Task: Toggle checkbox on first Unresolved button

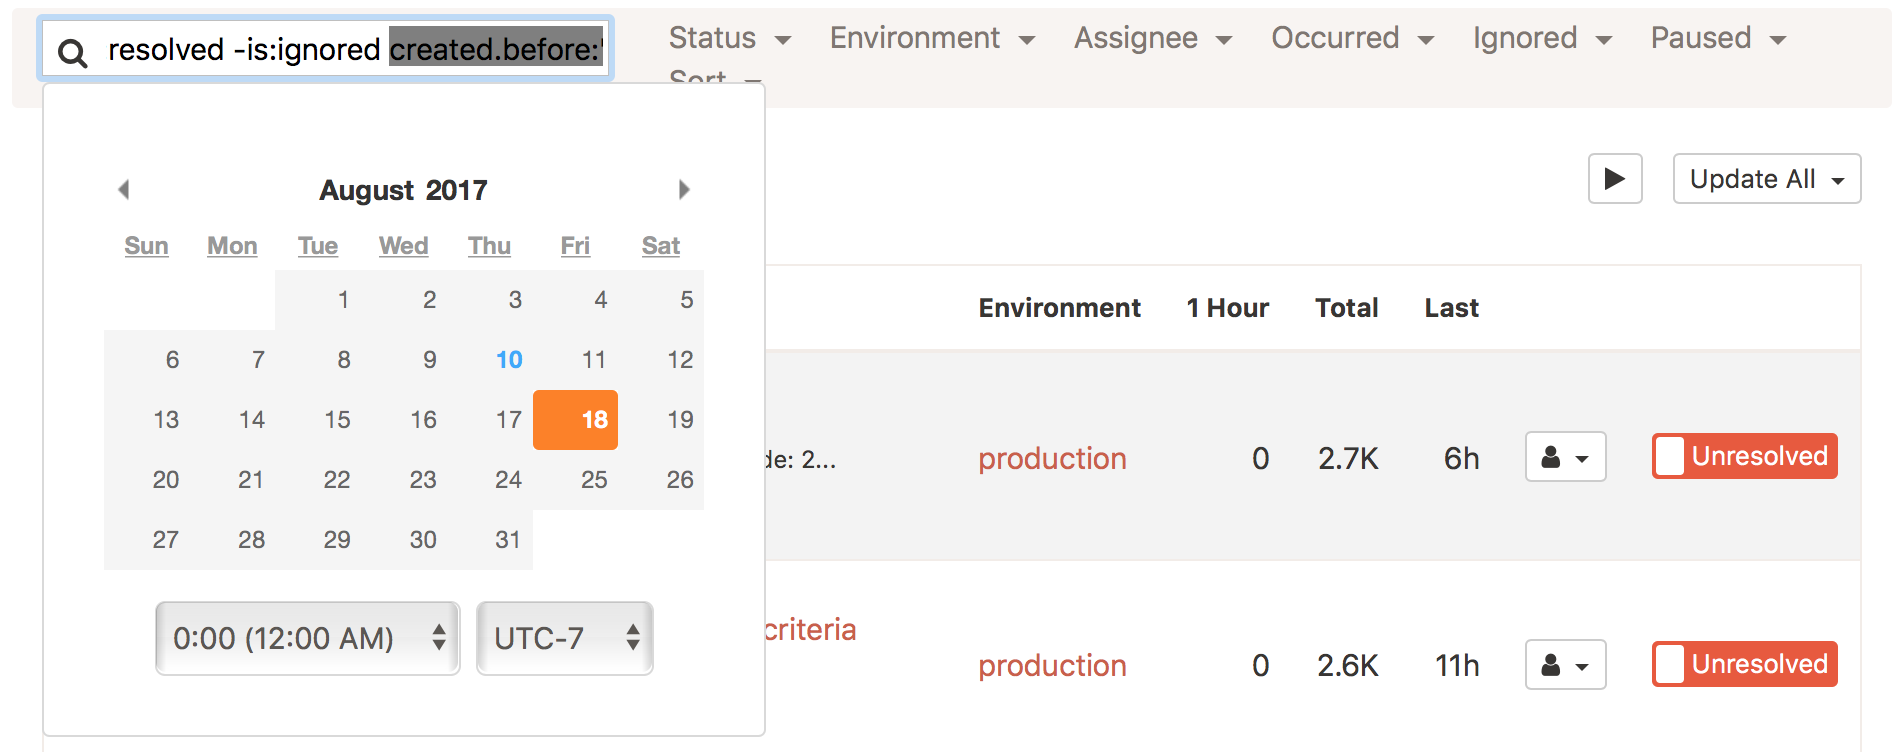Action: pyautogui.click(x=1670, y=457)
